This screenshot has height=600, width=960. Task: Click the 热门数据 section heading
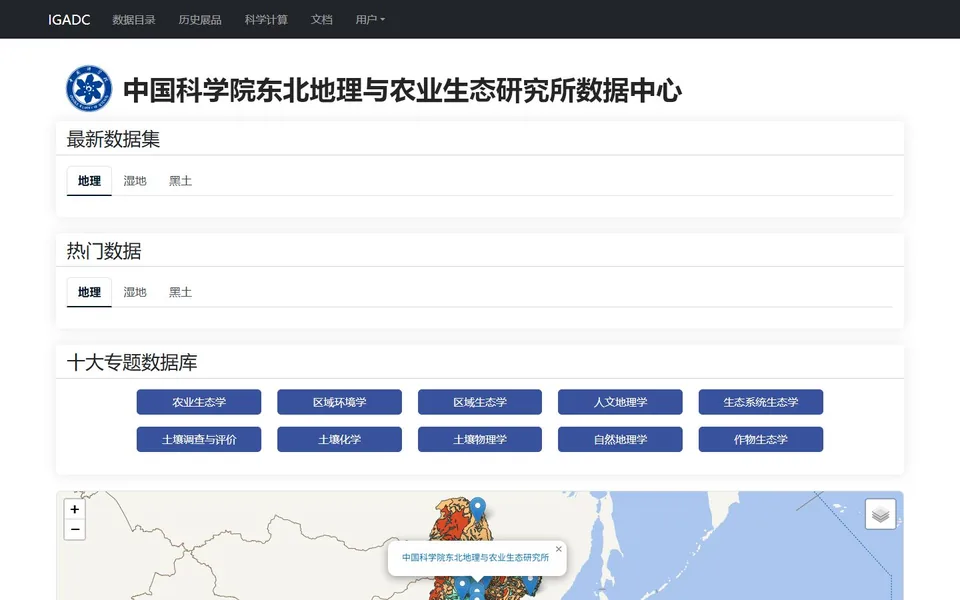103,250
